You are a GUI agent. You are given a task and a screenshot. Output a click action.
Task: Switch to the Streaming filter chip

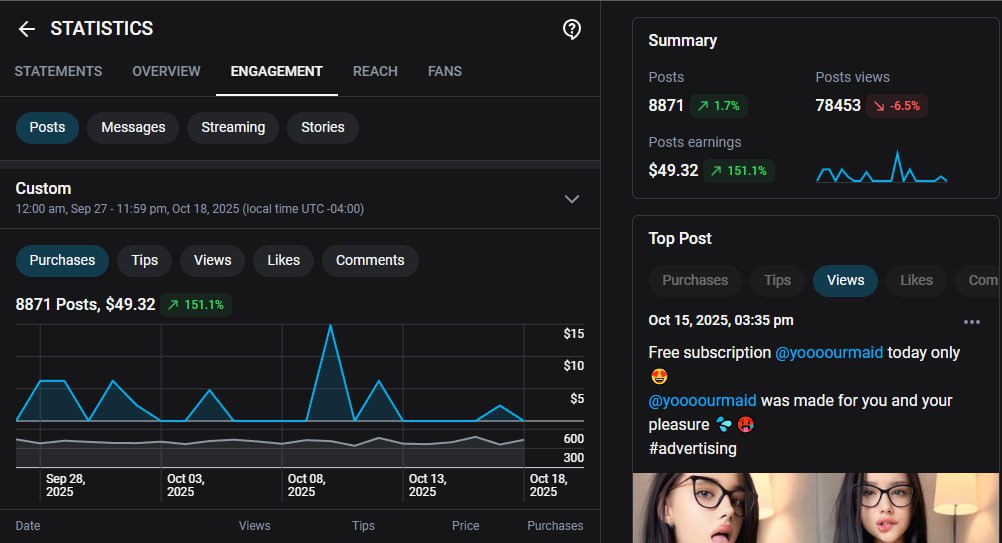pos(233,128)
